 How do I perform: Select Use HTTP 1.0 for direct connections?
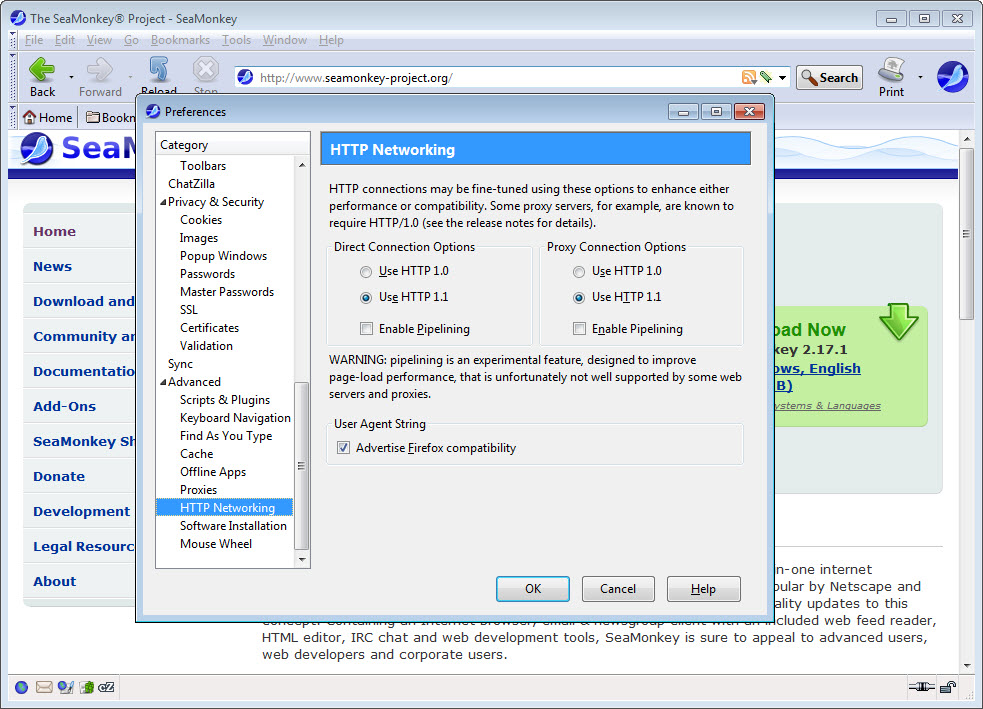click(365, 271)
